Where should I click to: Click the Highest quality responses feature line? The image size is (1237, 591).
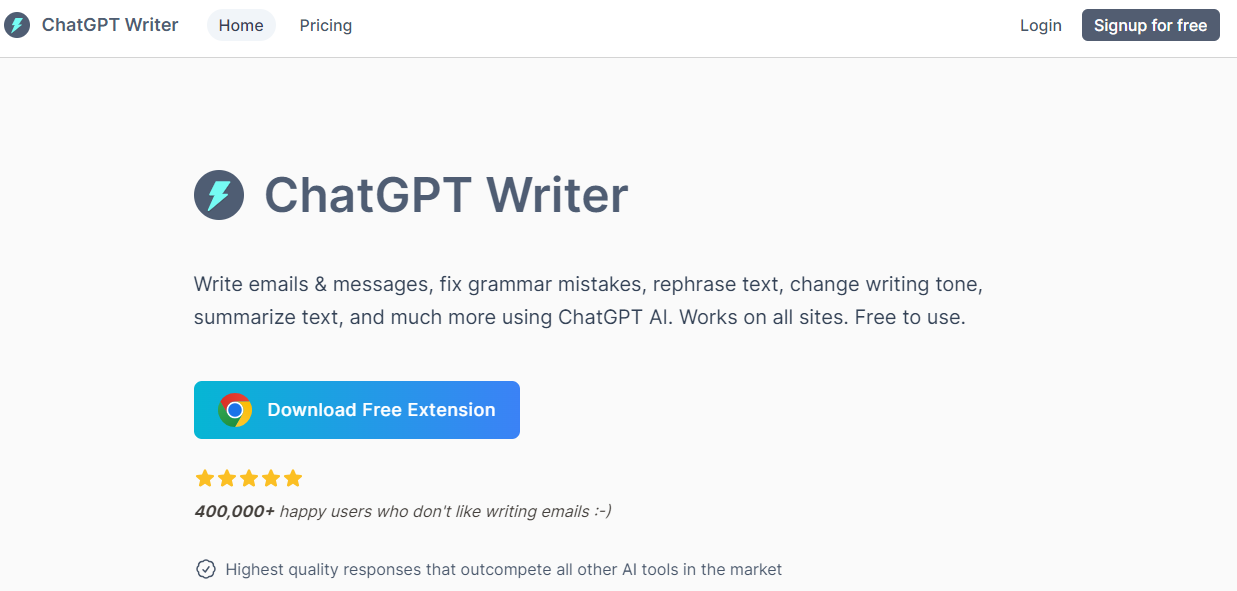click(504, 569)
